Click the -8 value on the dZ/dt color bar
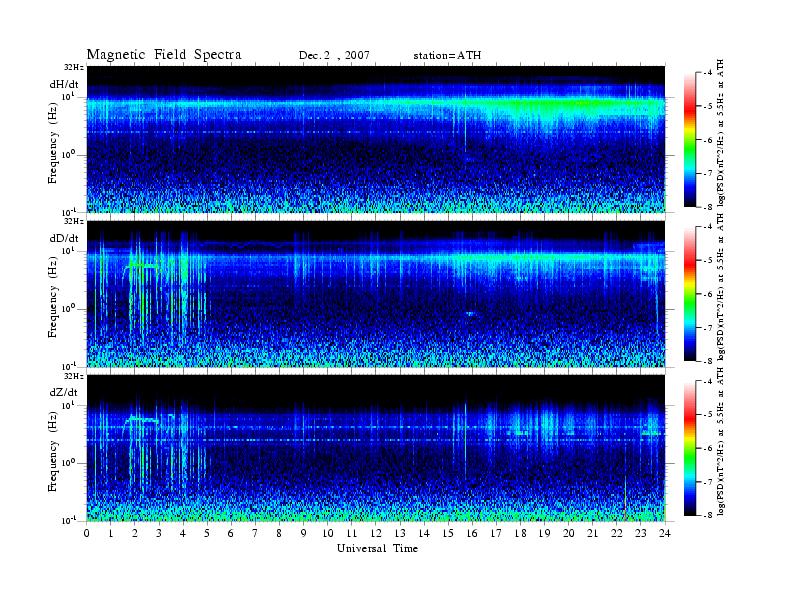792x612 pixels. (708, 515)
